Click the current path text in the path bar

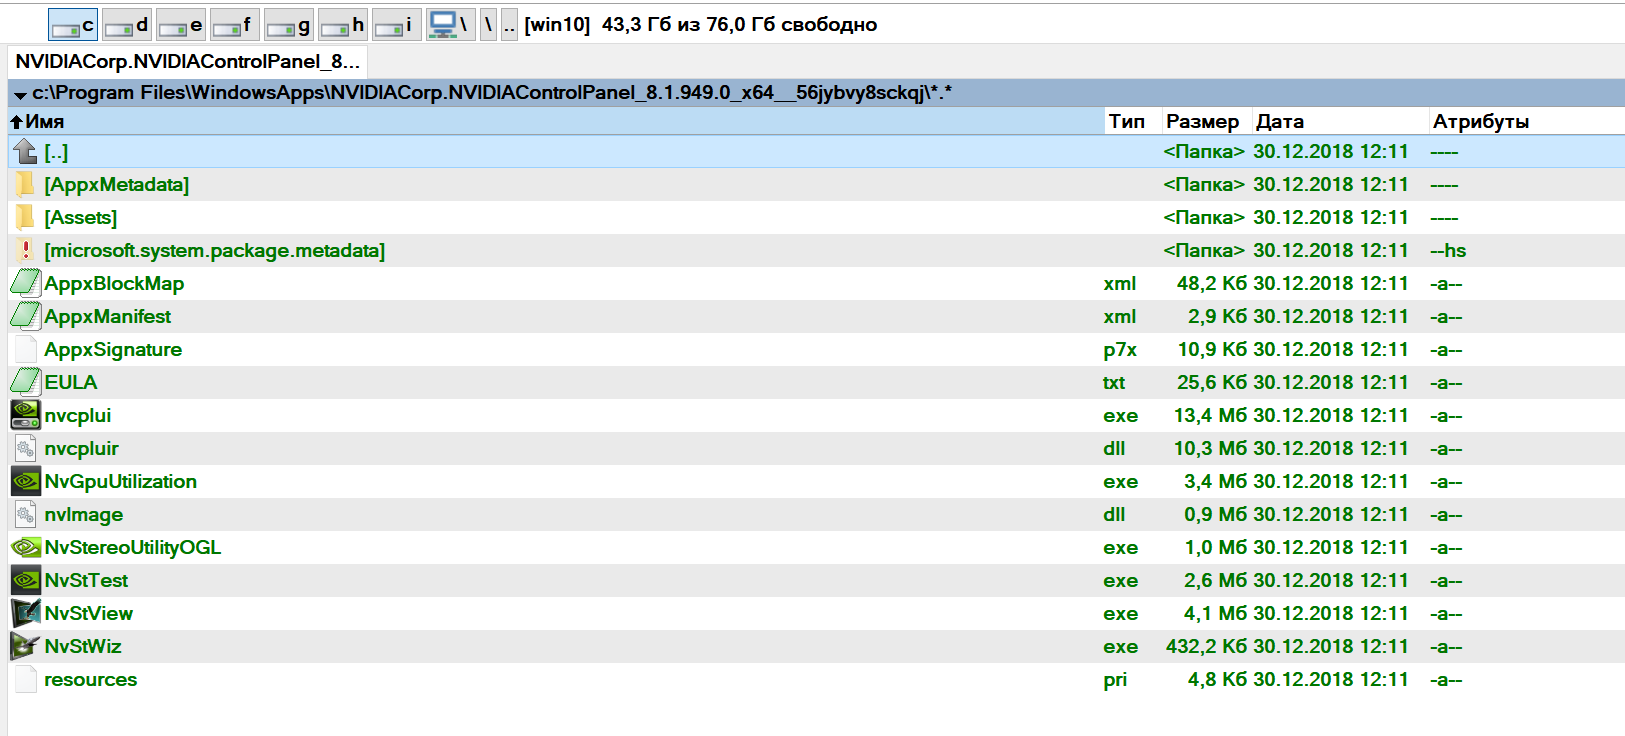(x=492, y=93)
